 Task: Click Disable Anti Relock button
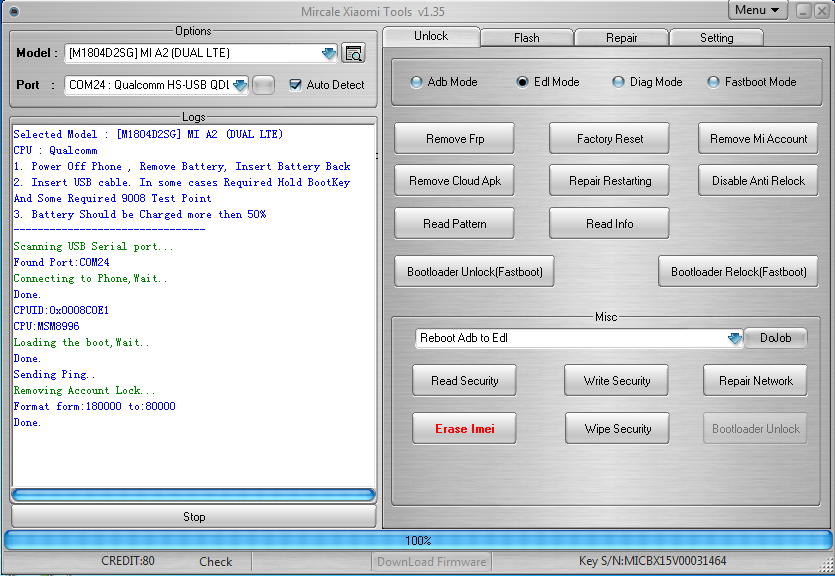click(758, 181)
